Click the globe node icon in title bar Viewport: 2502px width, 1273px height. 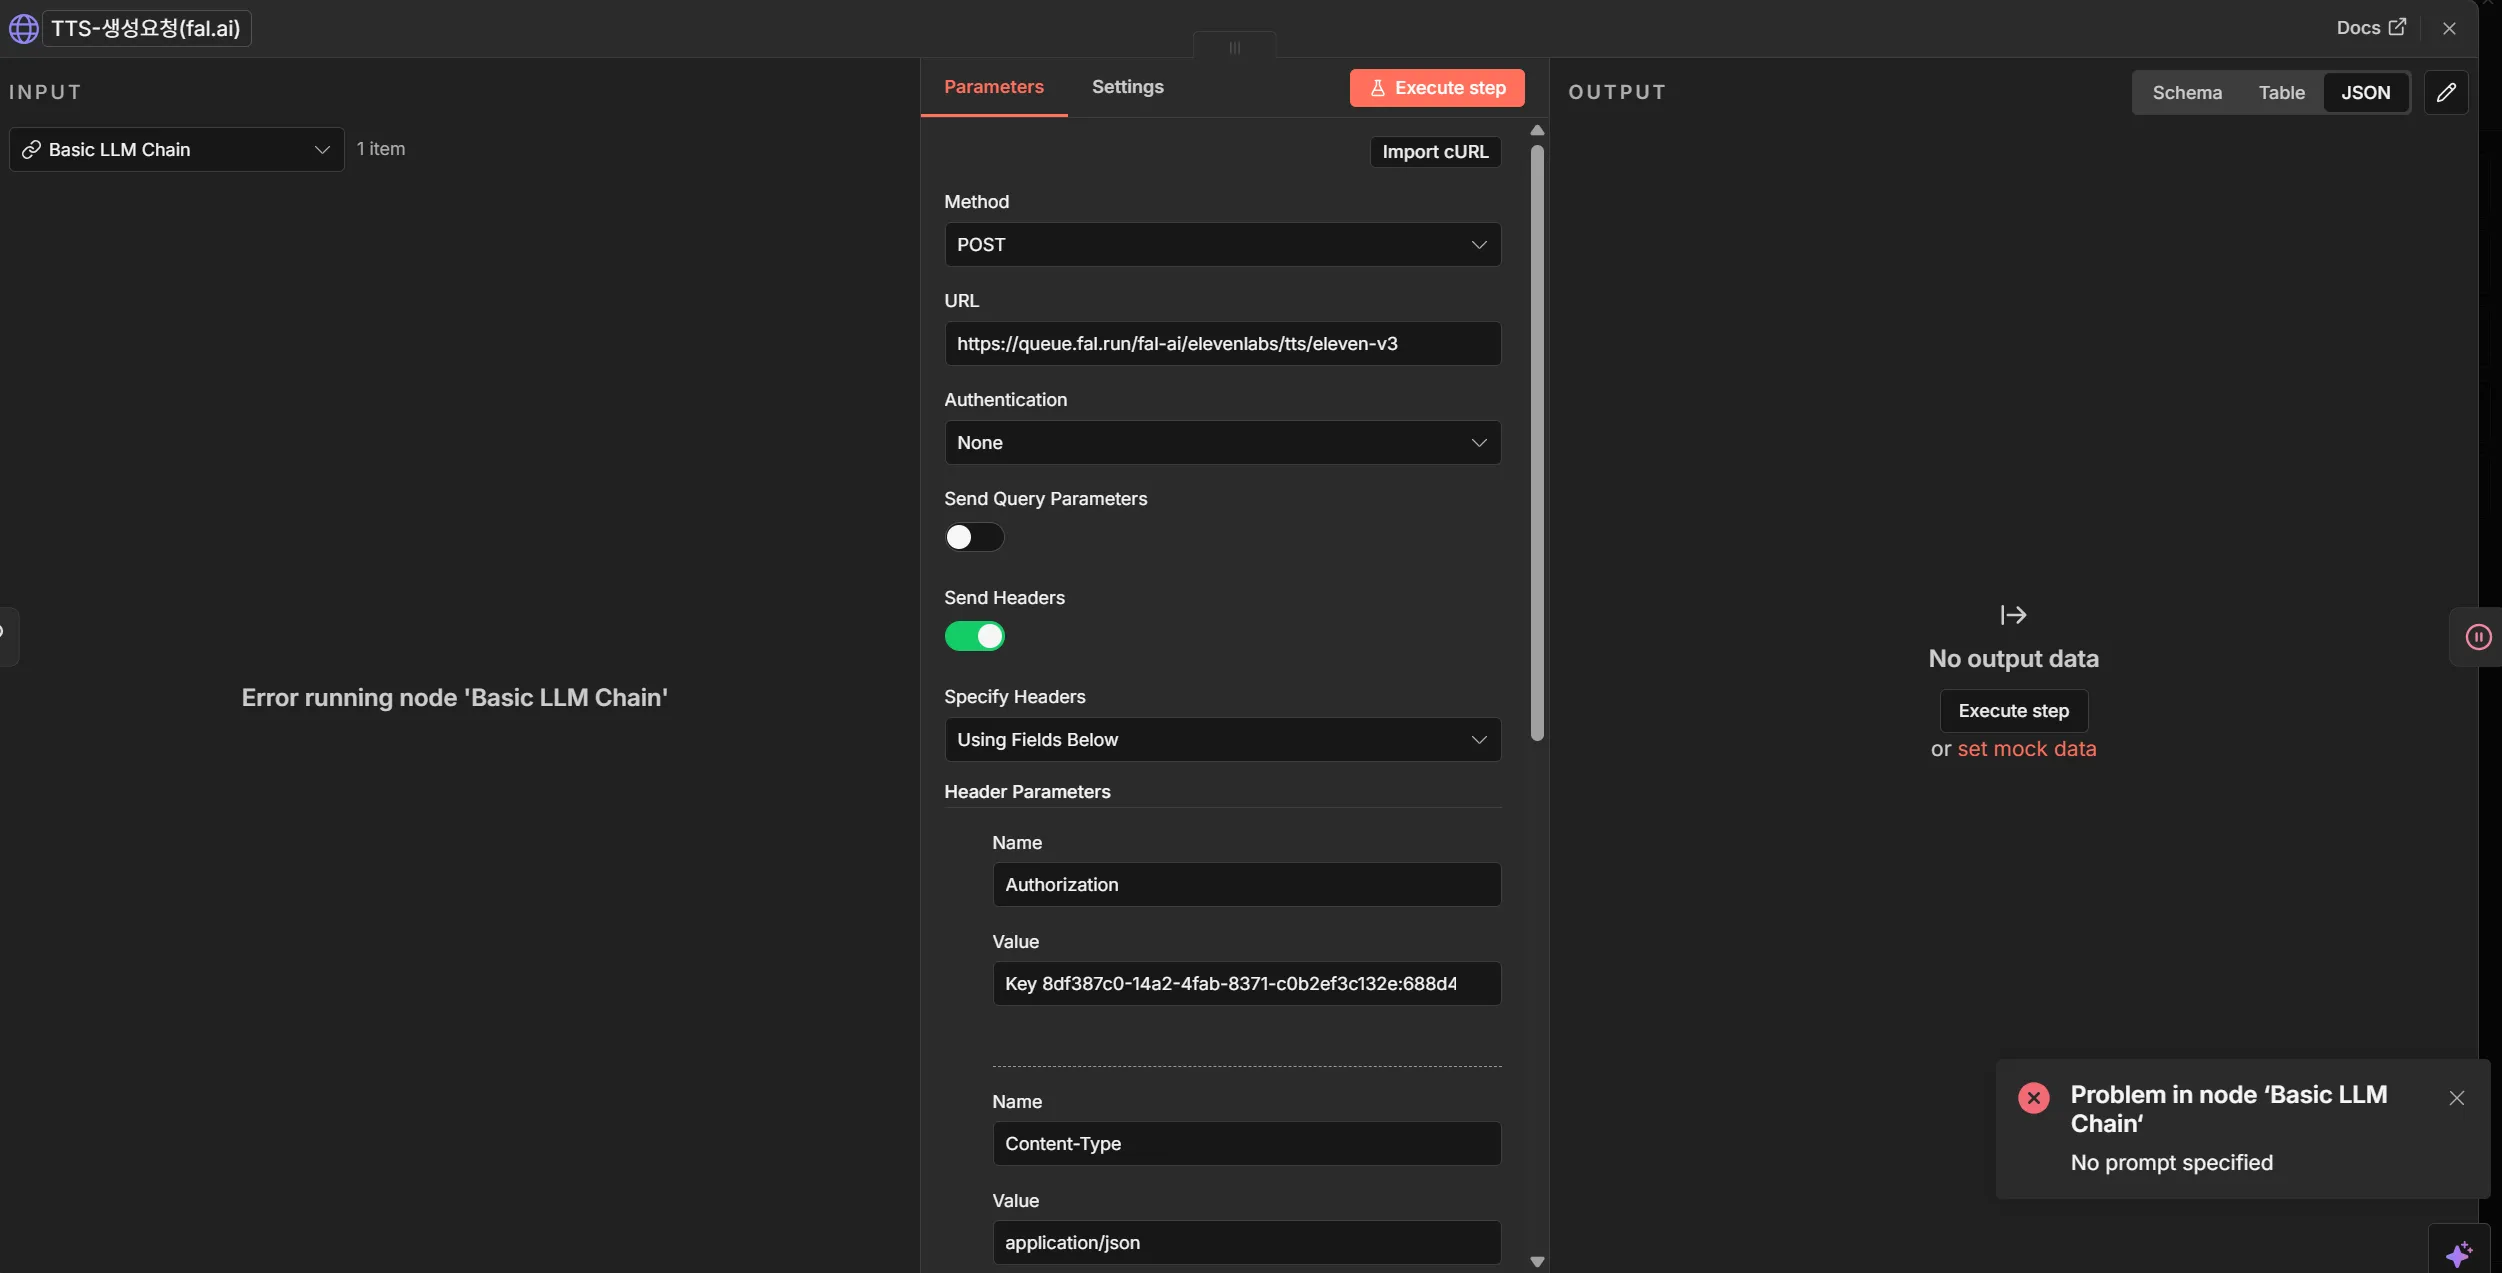tap(23, 28)
